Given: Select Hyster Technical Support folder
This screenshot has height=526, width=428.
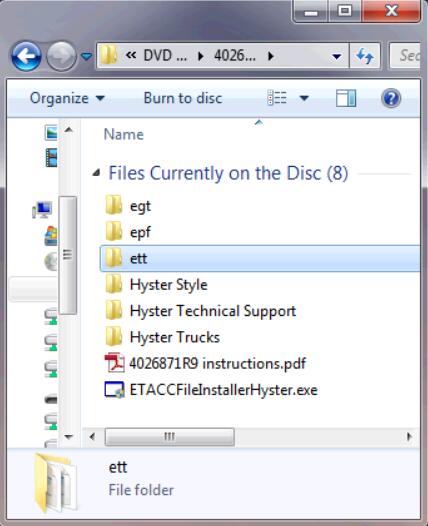Looking at the screenshot, I should click(x=213, y=311).
